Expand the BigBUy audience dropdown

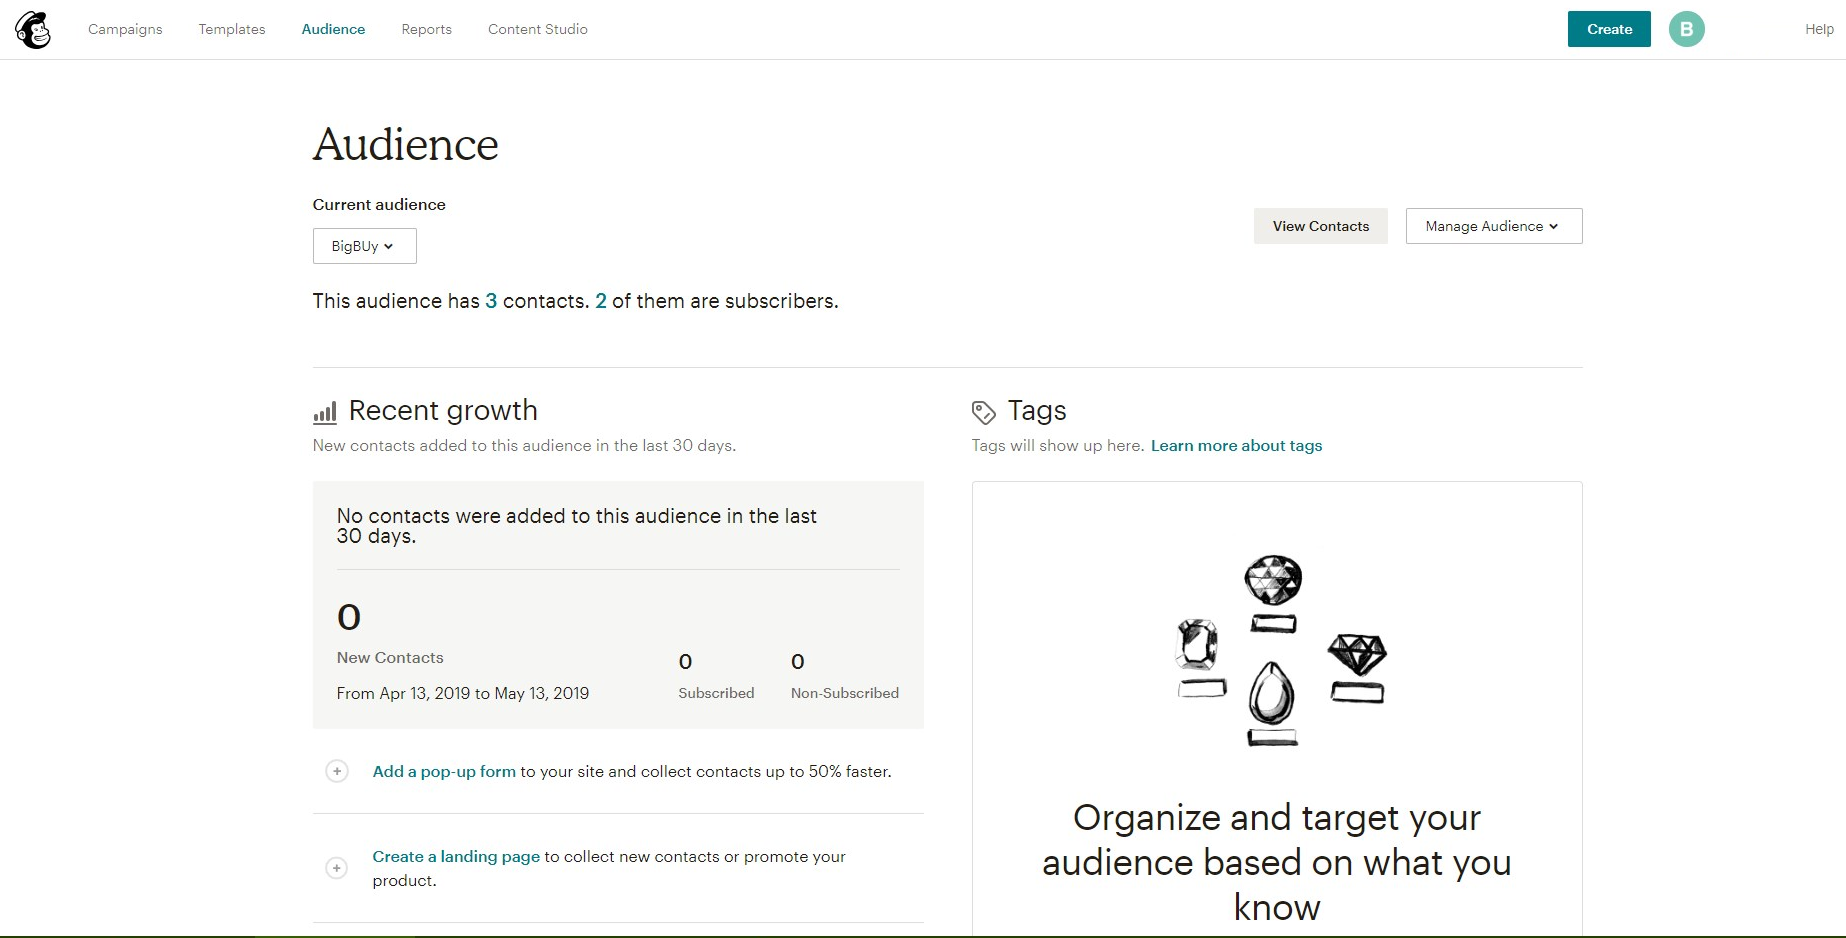click(x=364, y=246)
